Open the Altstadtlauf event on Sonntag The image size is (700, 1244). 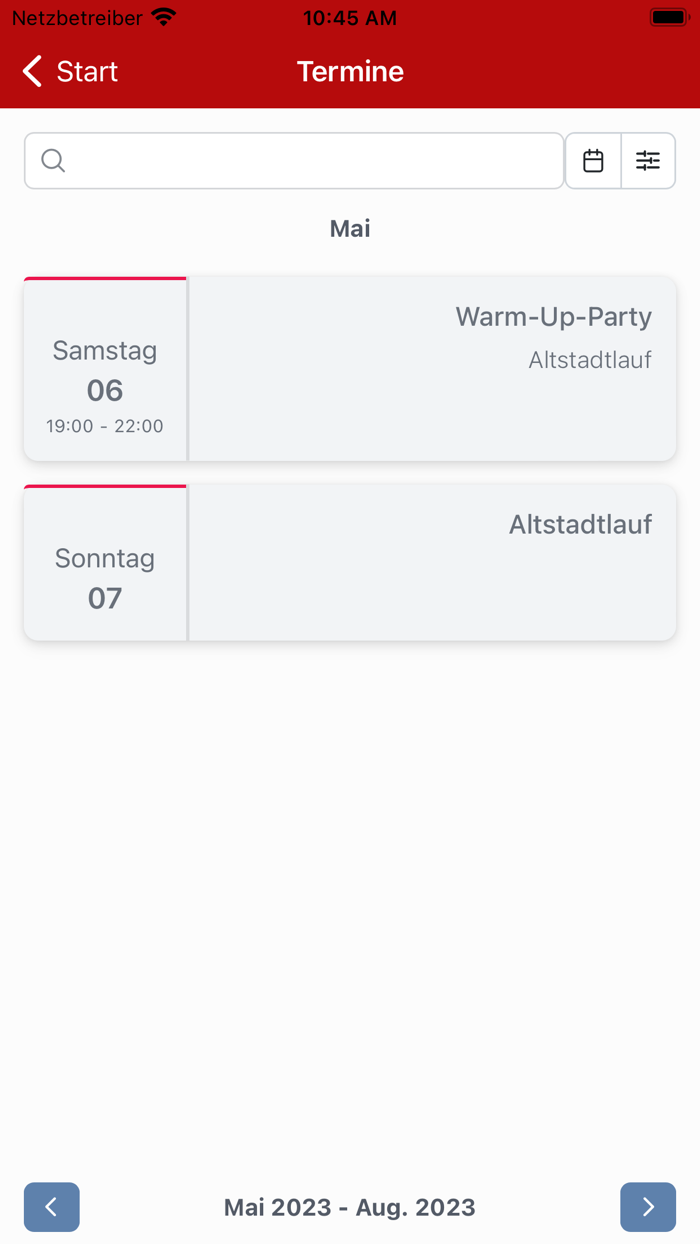coord(580,525)
